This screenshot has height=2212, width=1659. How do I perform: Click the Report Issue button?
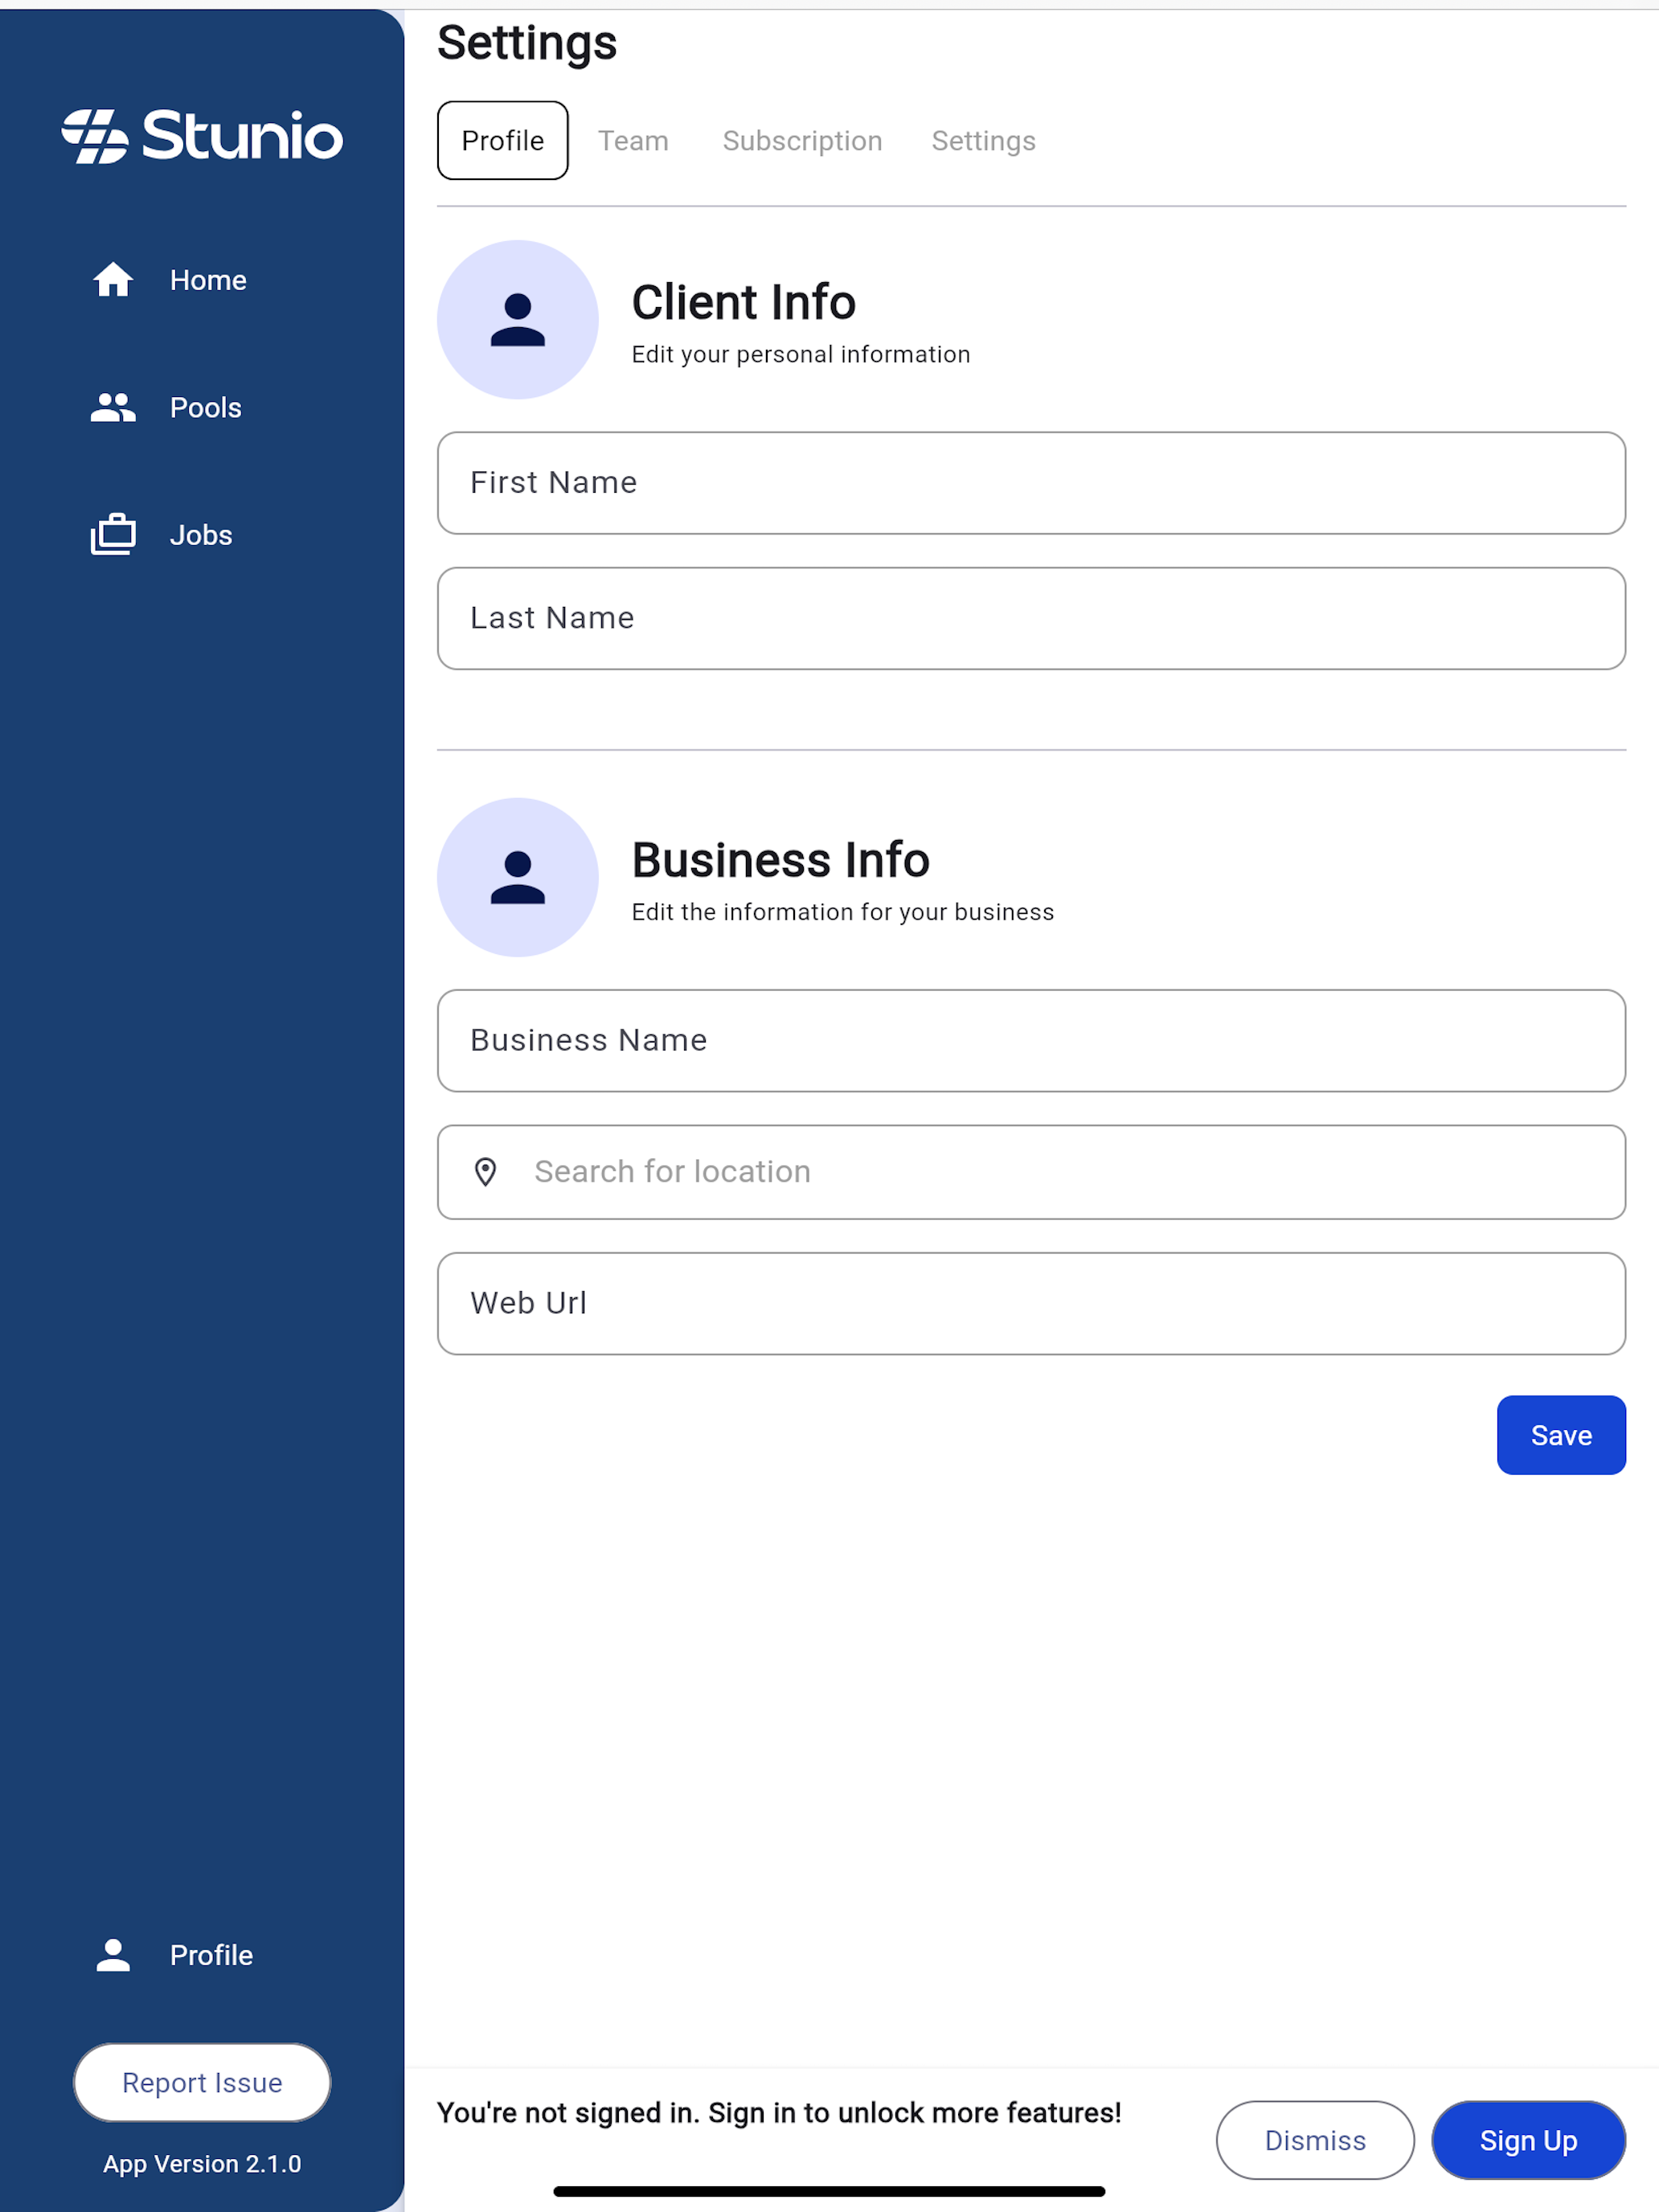(x=202, y=2083)
